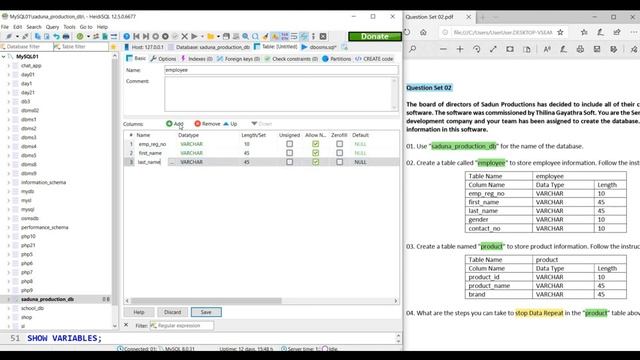Screen dimensions: 640x360
Task: Uncheck Allow NULL for first_name
Action: click(x=316, y=153)
